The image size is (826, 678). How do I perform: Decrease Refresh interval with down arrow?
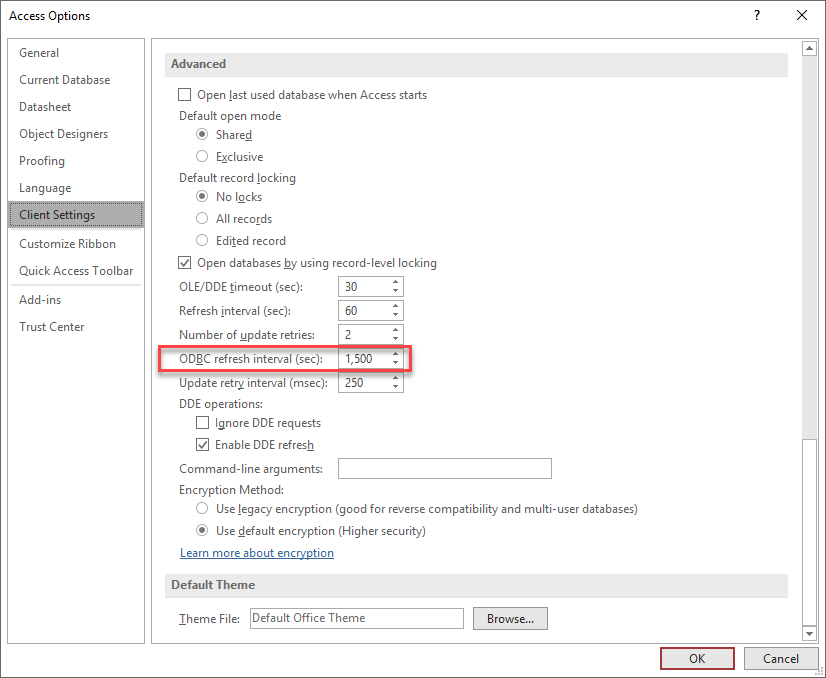click(x=395, y=315)
